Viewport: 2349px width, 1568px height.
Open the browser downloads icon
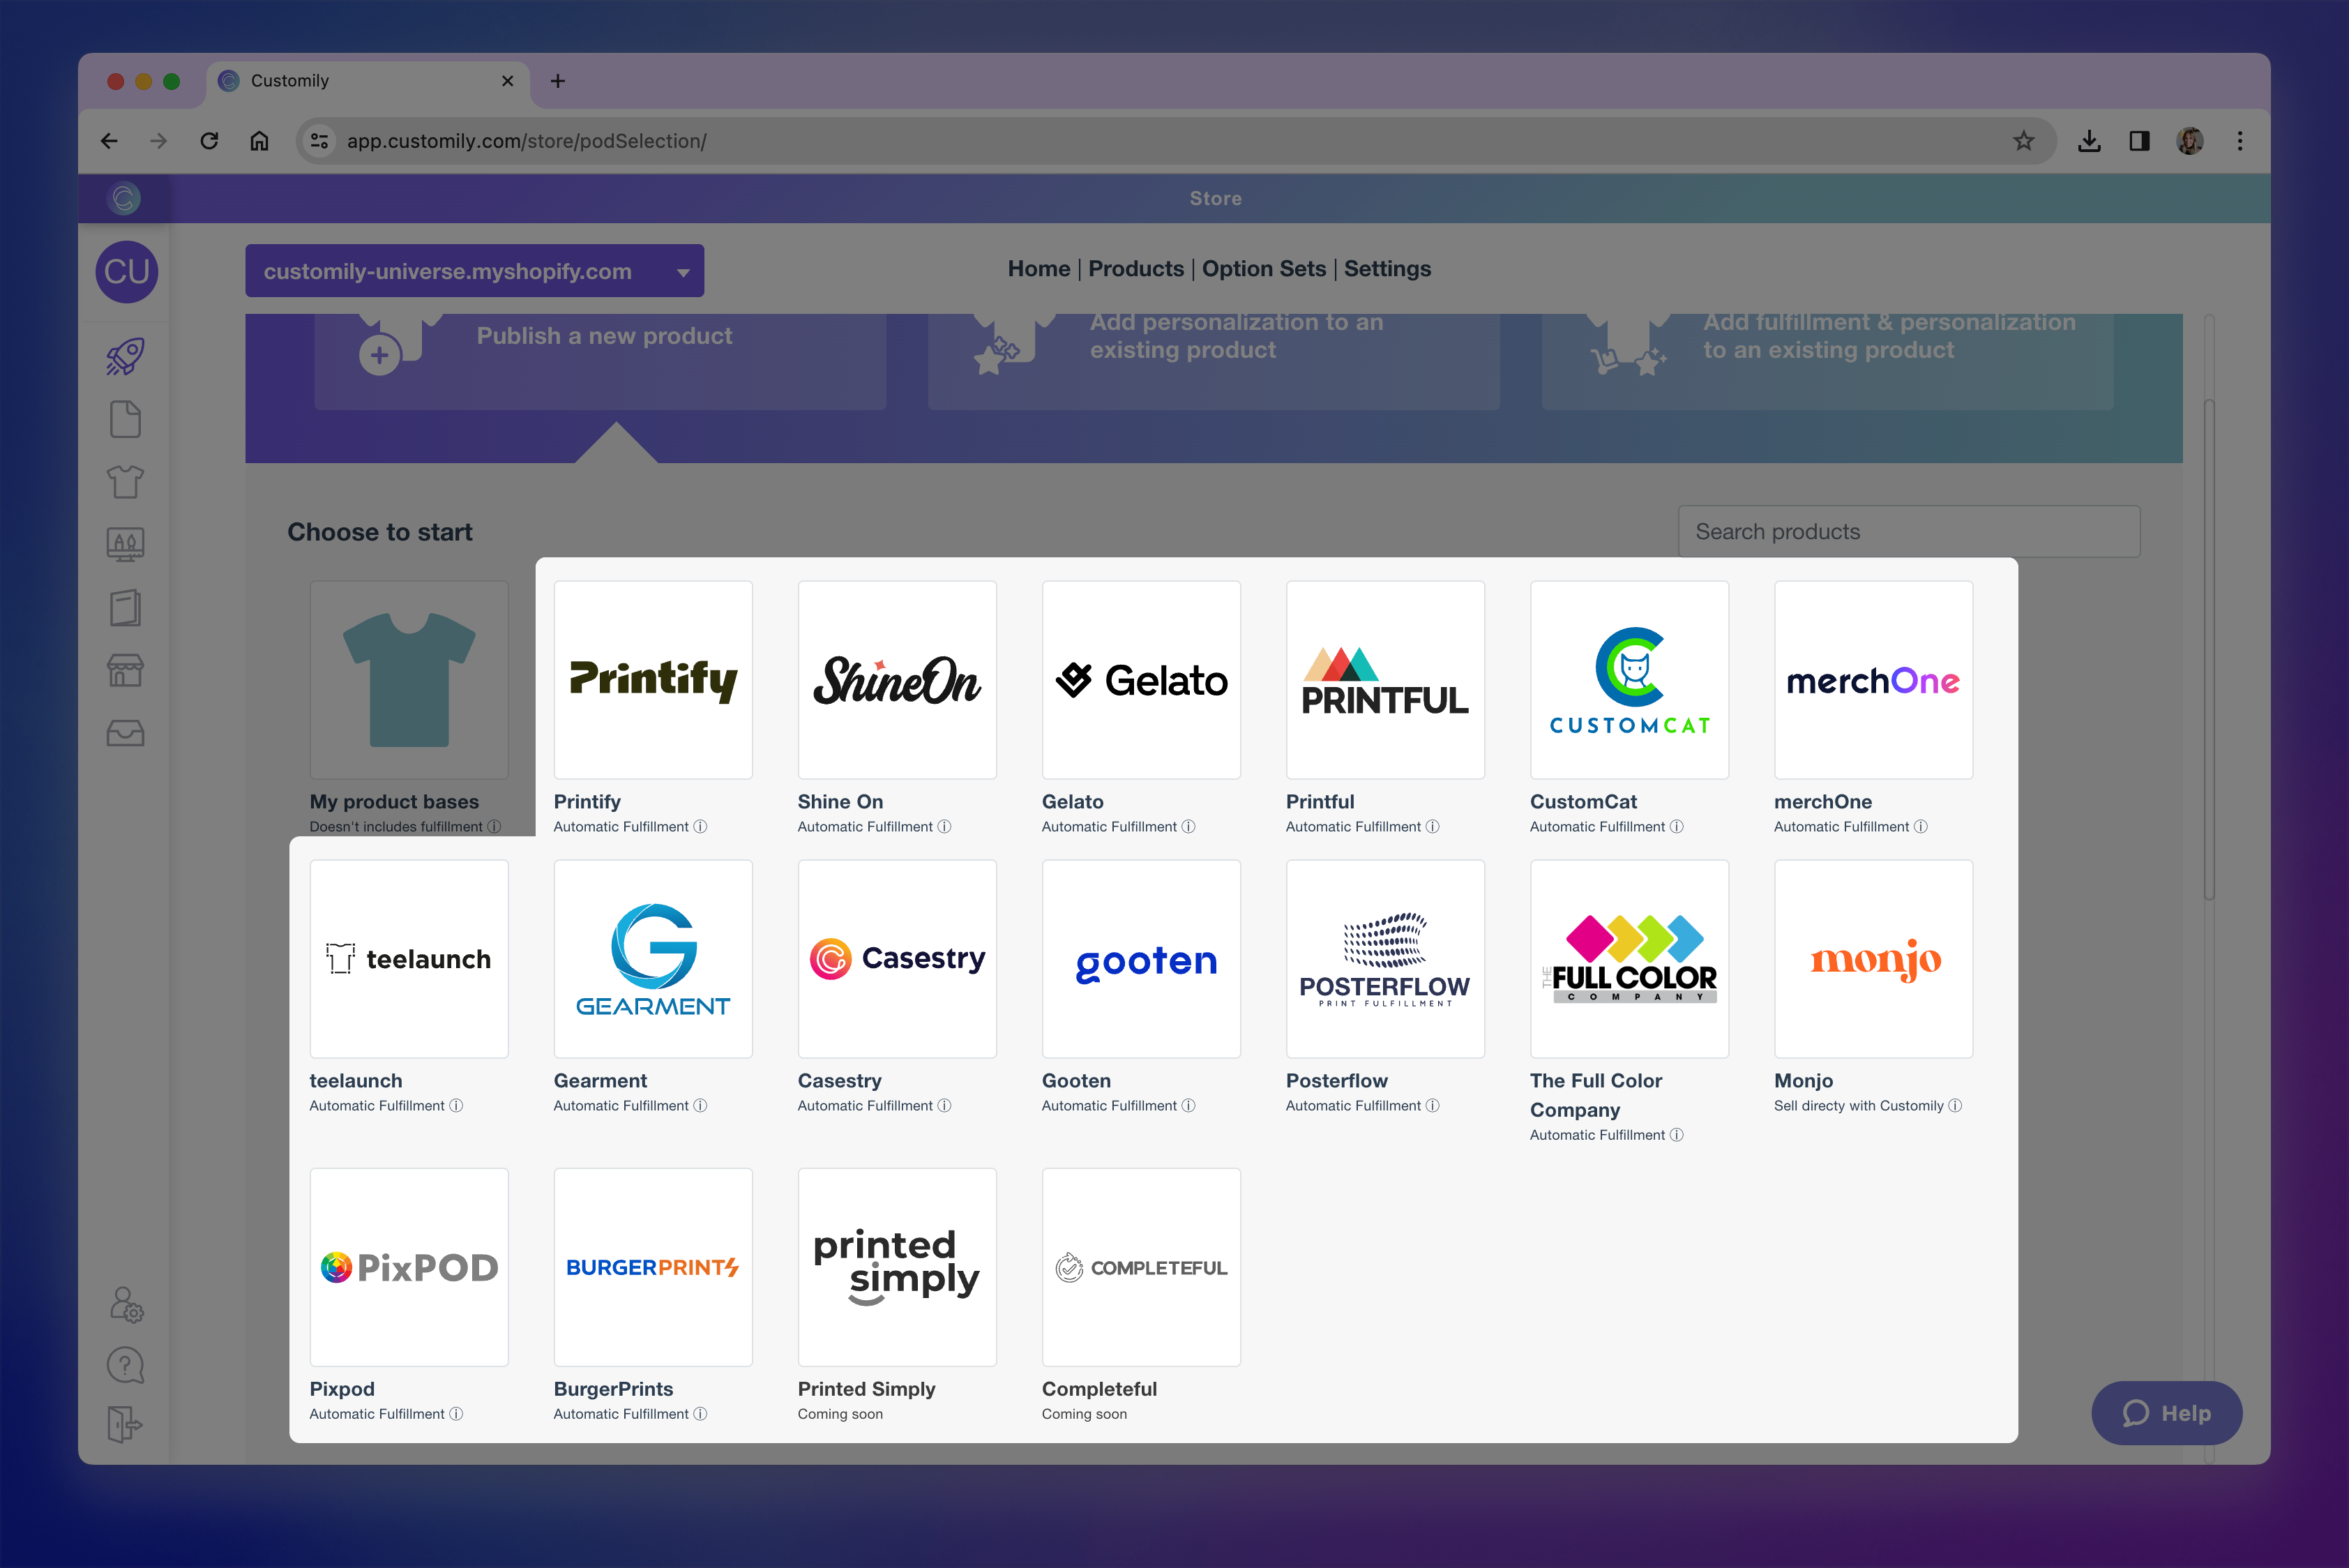pos(2089,141)
